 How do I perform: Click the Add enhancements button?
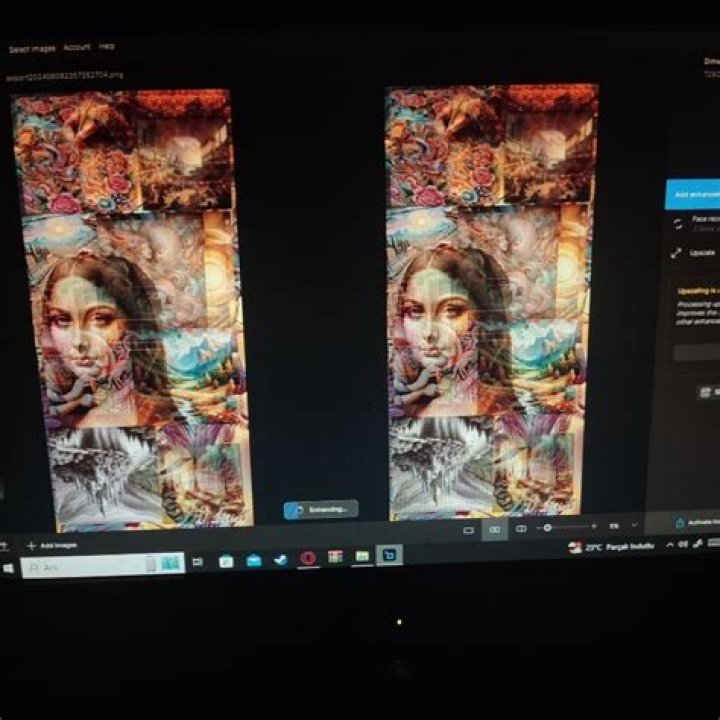click(692, 195)
